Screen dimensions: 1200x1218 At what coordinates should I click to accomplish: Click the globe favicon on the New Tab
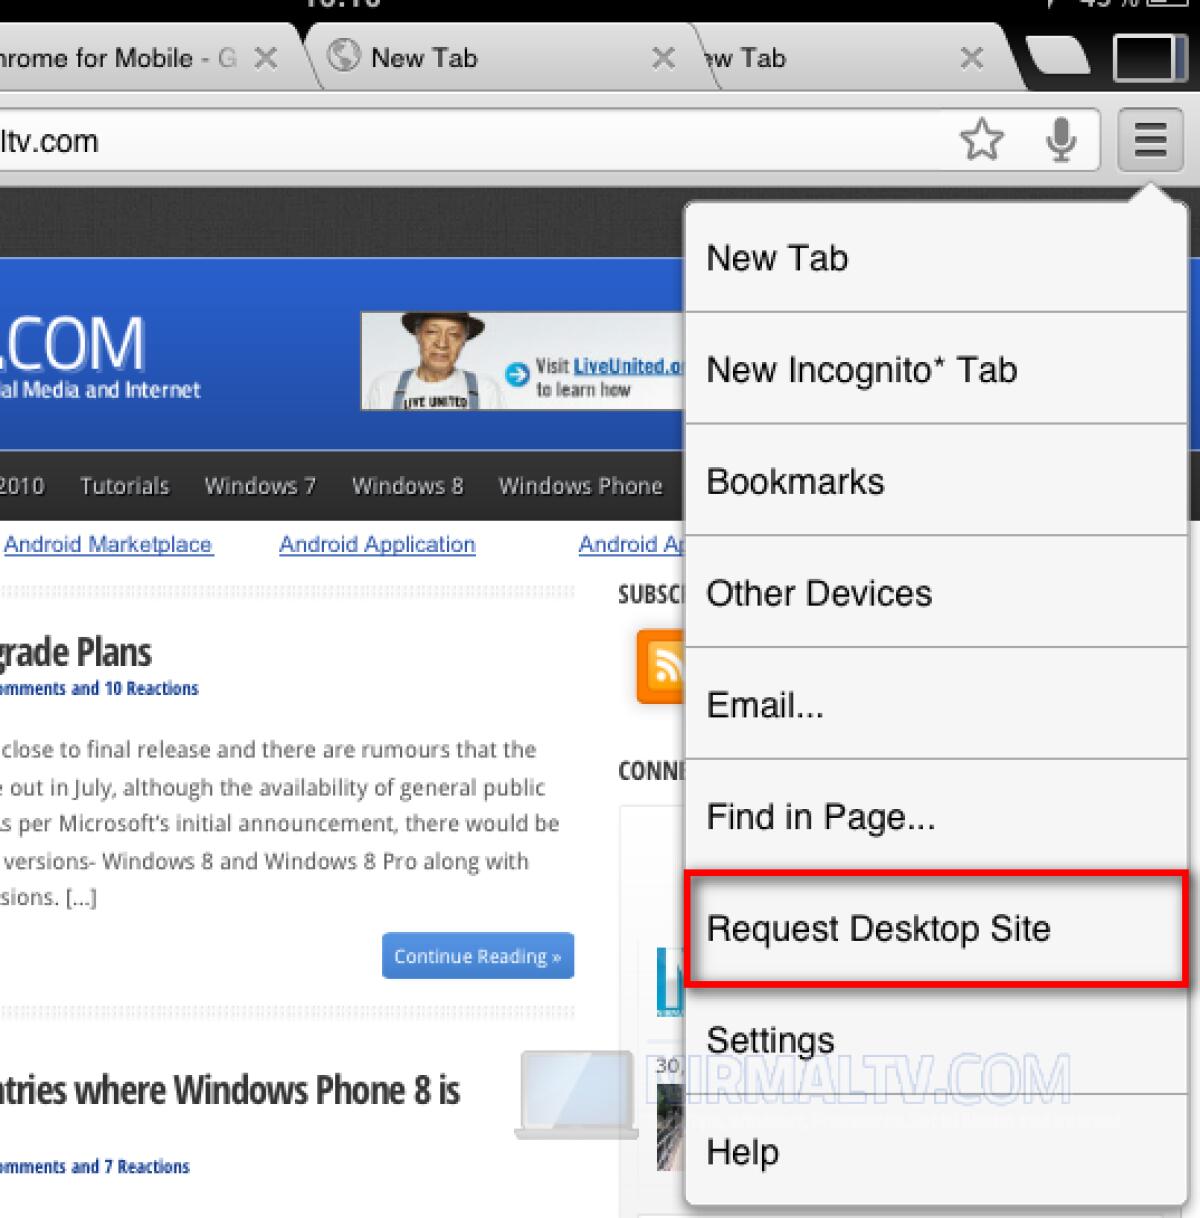click(345, 57)
